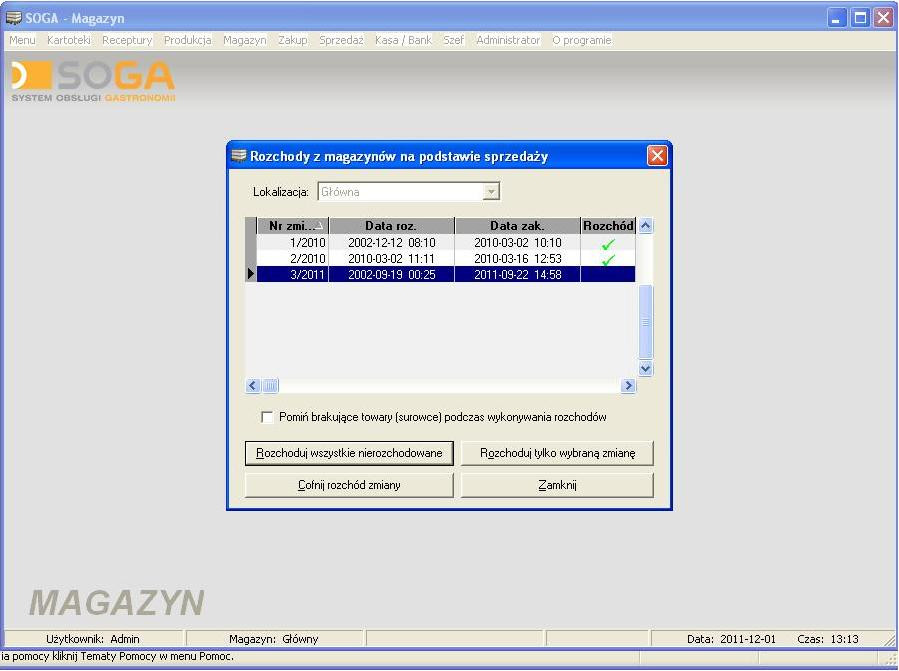Click Użytkownik: Admin status entry

(x=93, y=639)
